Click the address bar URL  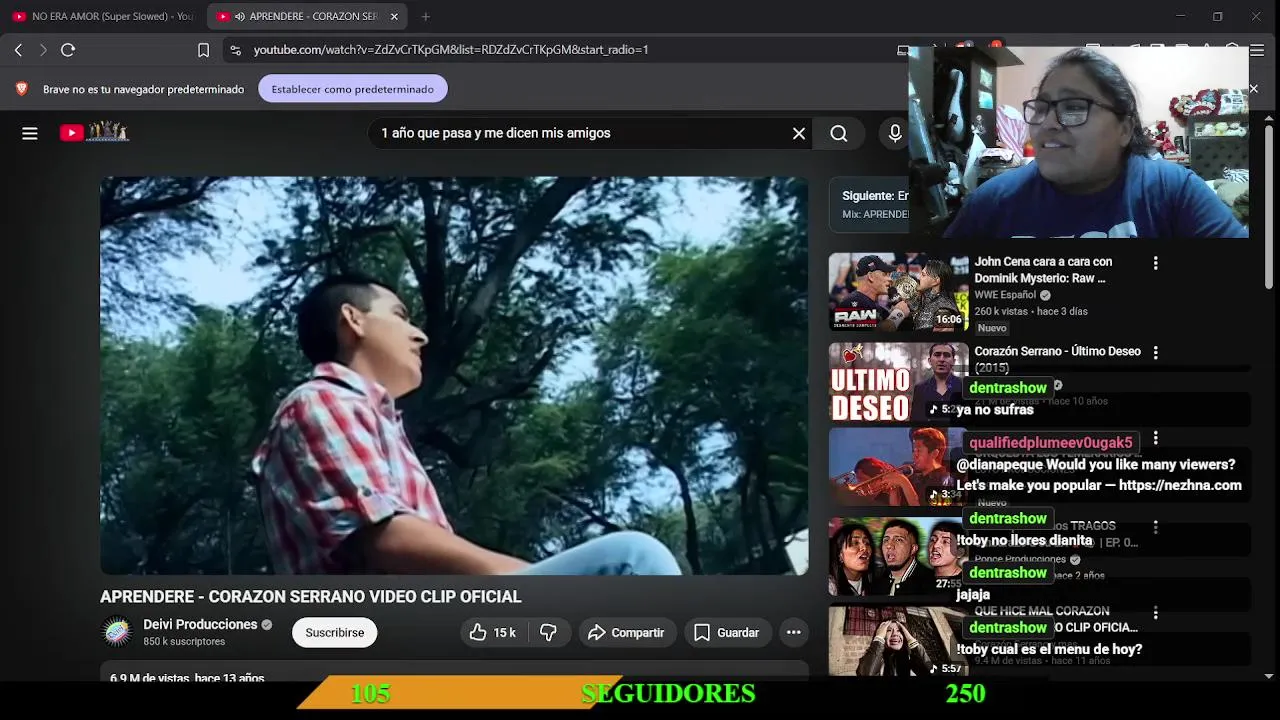[x=451, y=49]
